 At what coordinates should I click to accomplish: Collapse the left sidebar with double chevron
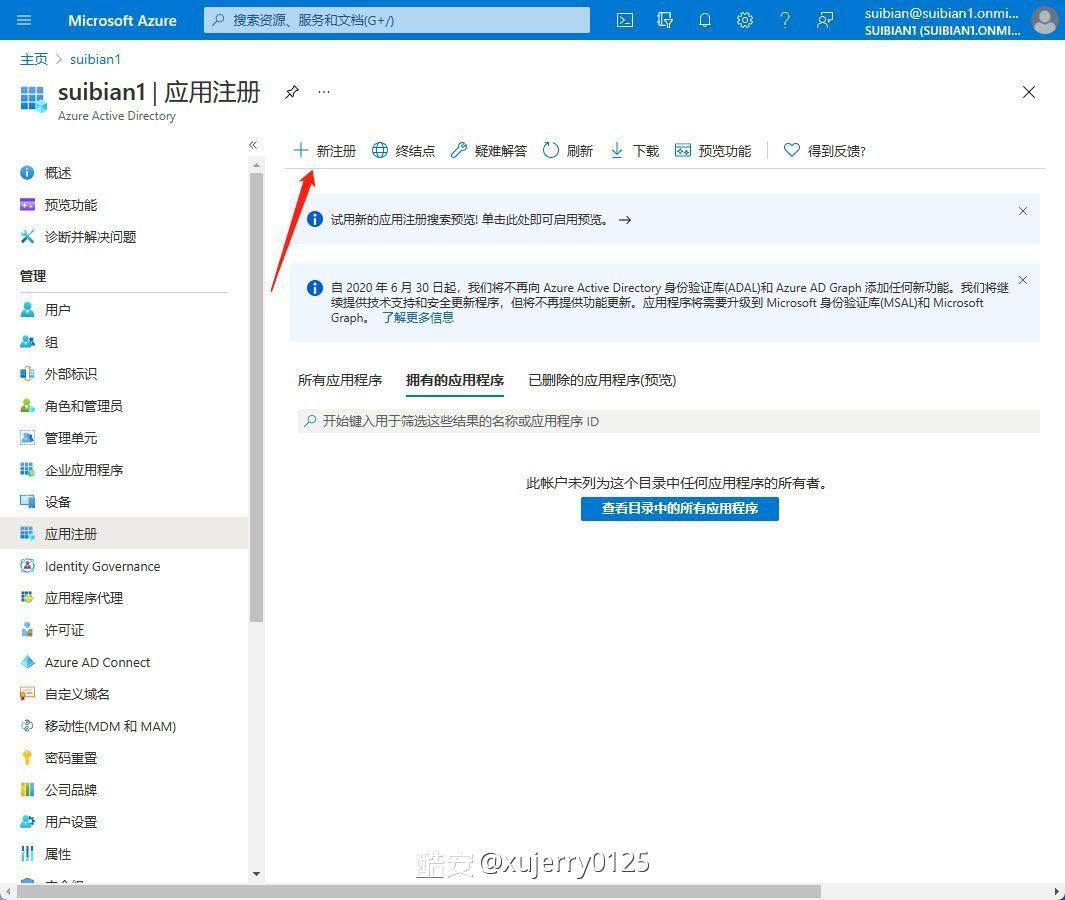253,145
